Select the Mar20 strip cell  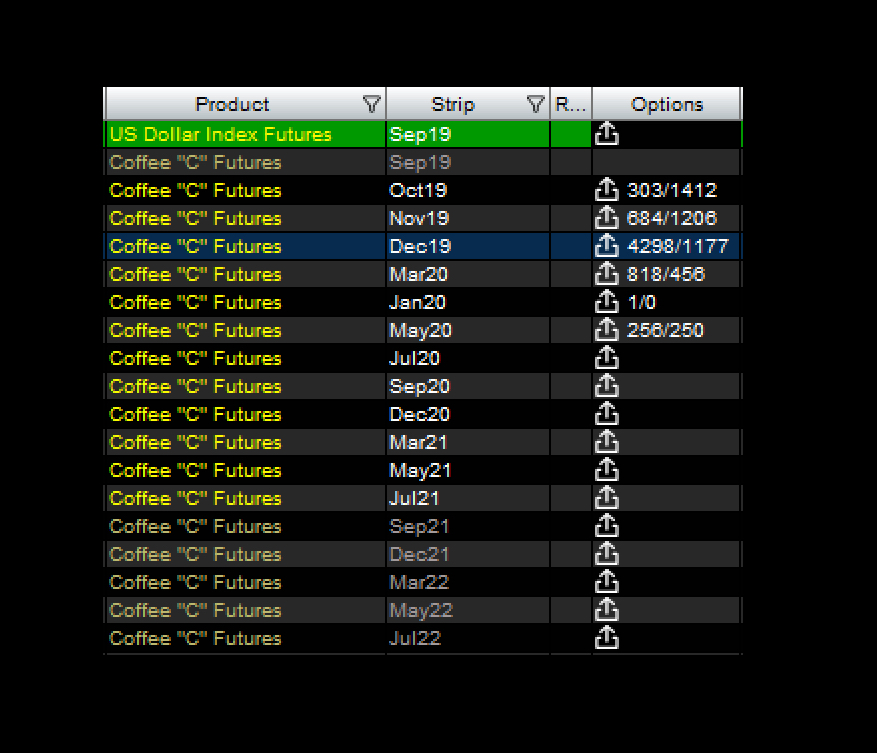(468, 274)
